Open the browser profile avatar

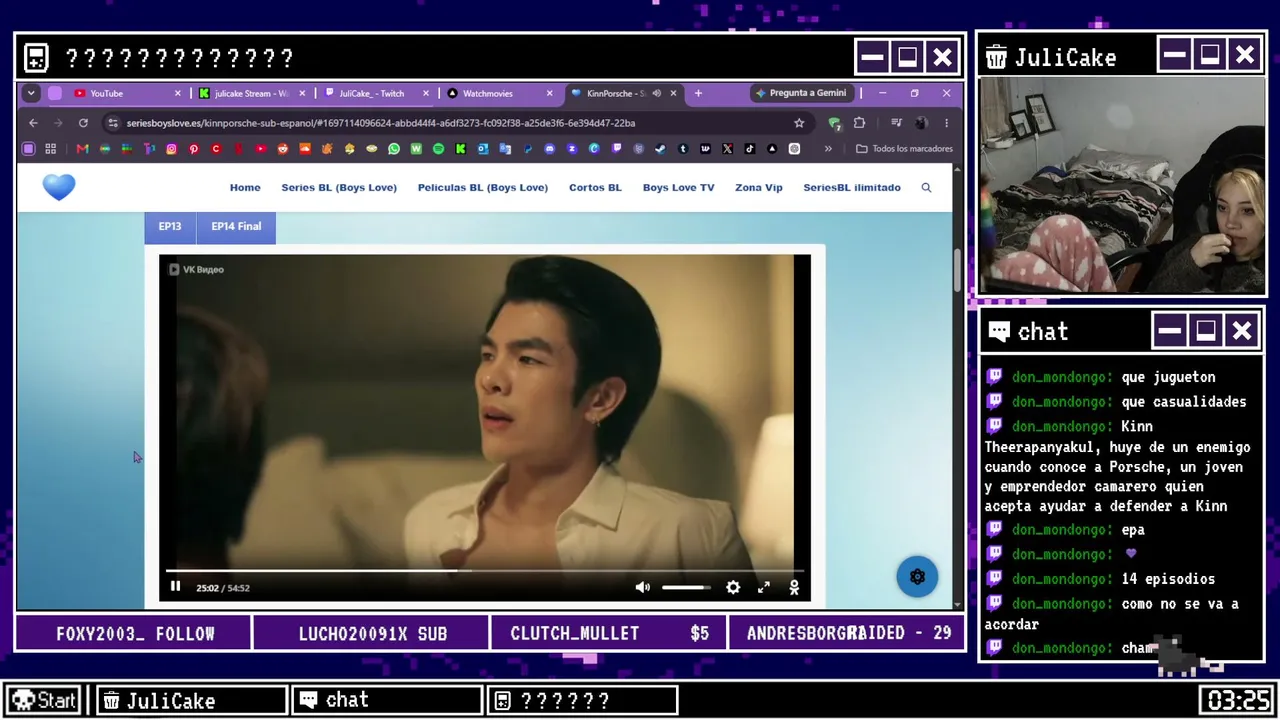coord(921,123)
